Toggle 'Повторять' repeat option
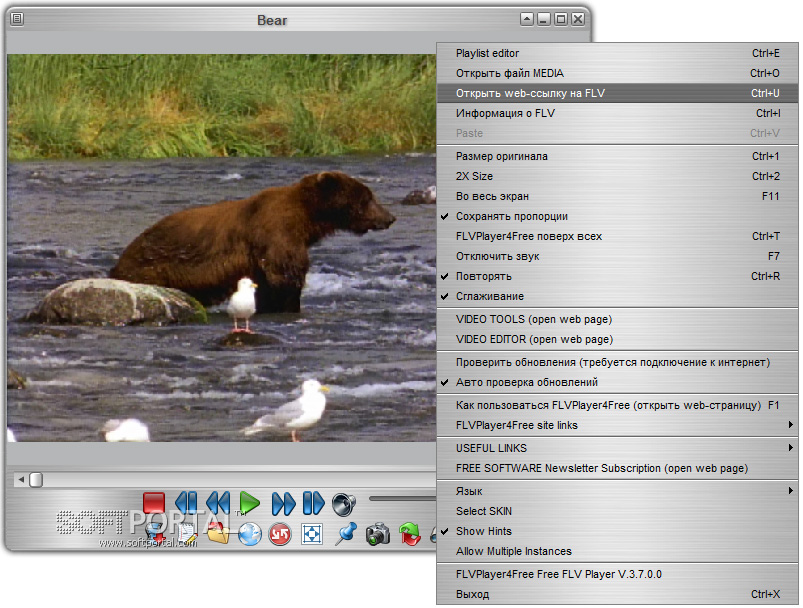 point(617,277)
